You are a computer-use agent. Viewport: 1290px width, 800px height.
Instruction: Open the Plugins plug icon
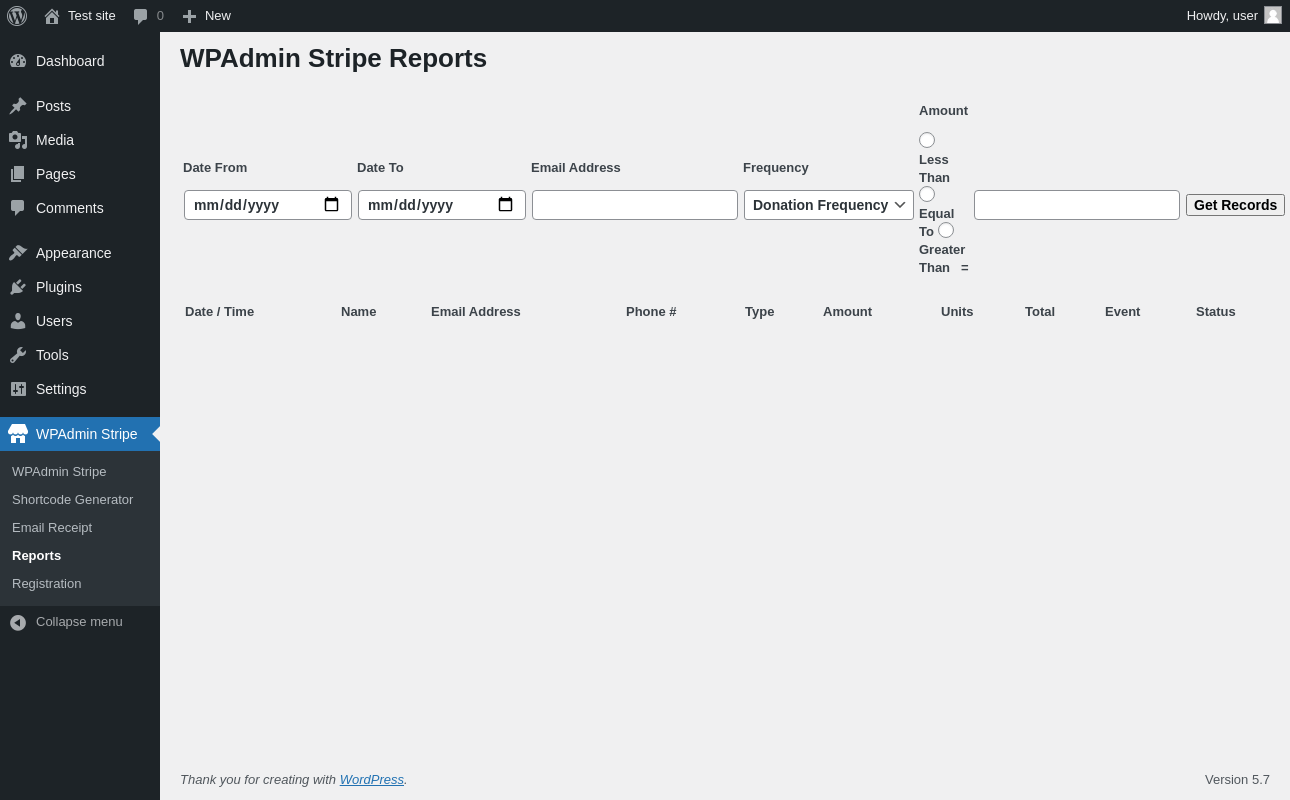(18, 287)
